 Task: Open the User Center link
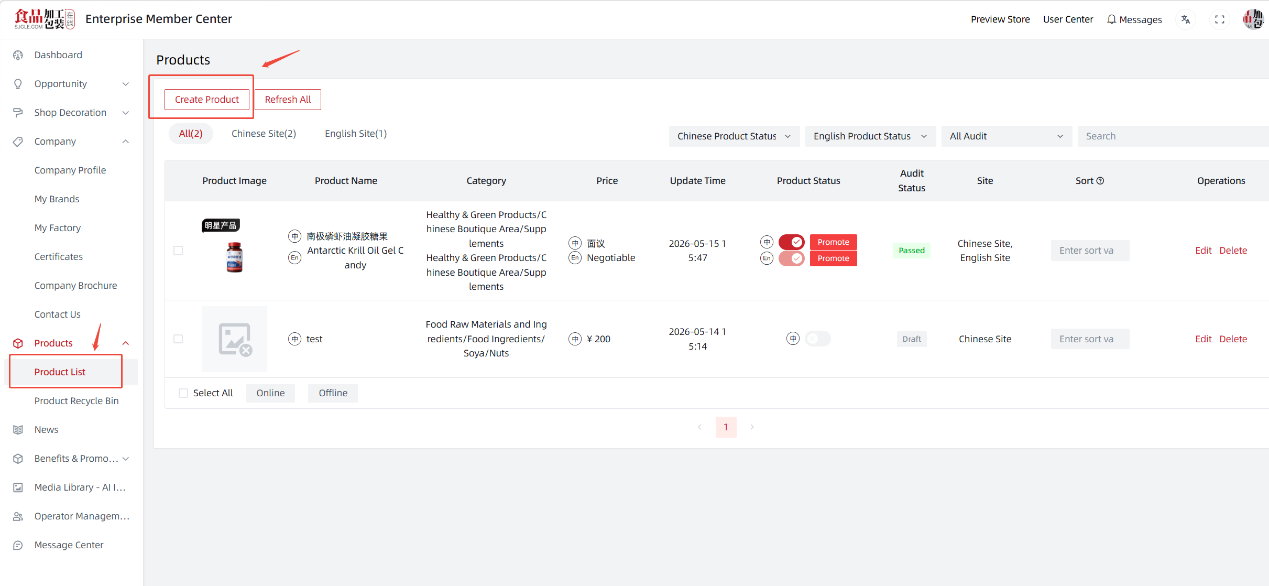(x=1068, y=19)
